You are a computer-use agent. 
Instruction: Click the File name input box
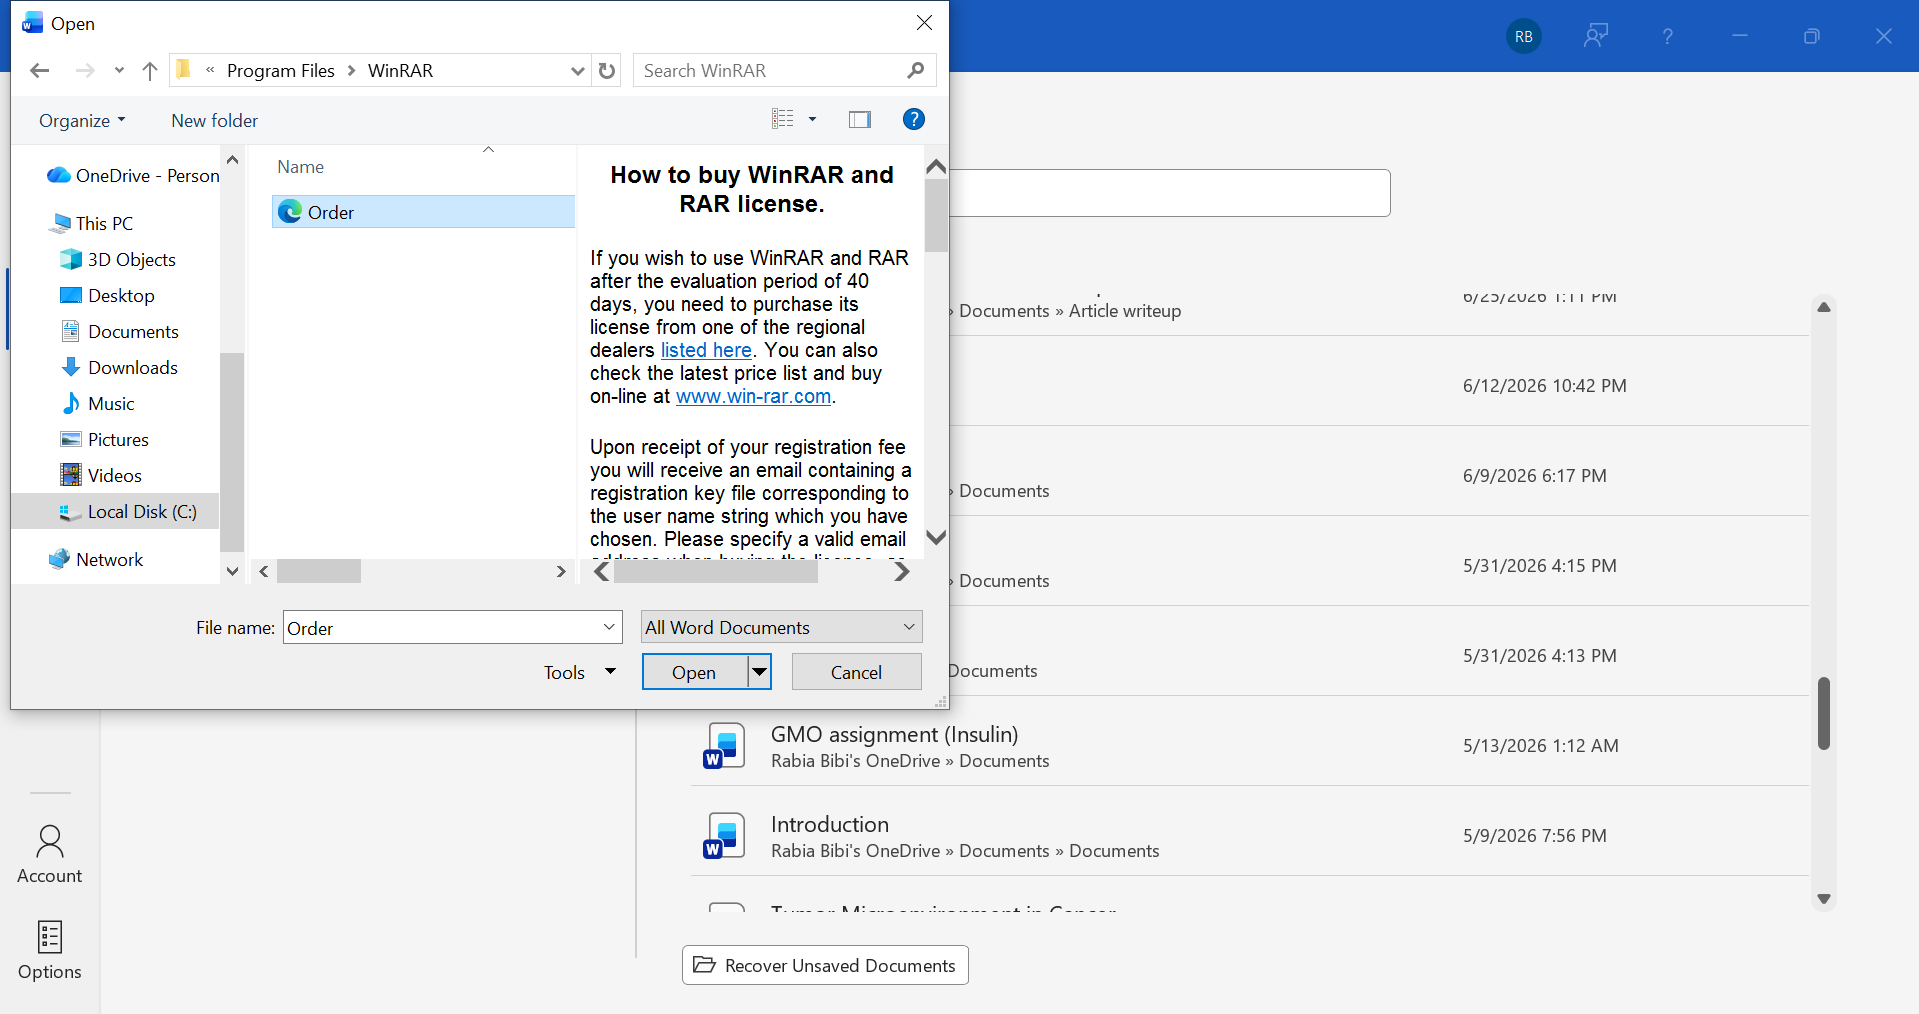coord(442,627)
